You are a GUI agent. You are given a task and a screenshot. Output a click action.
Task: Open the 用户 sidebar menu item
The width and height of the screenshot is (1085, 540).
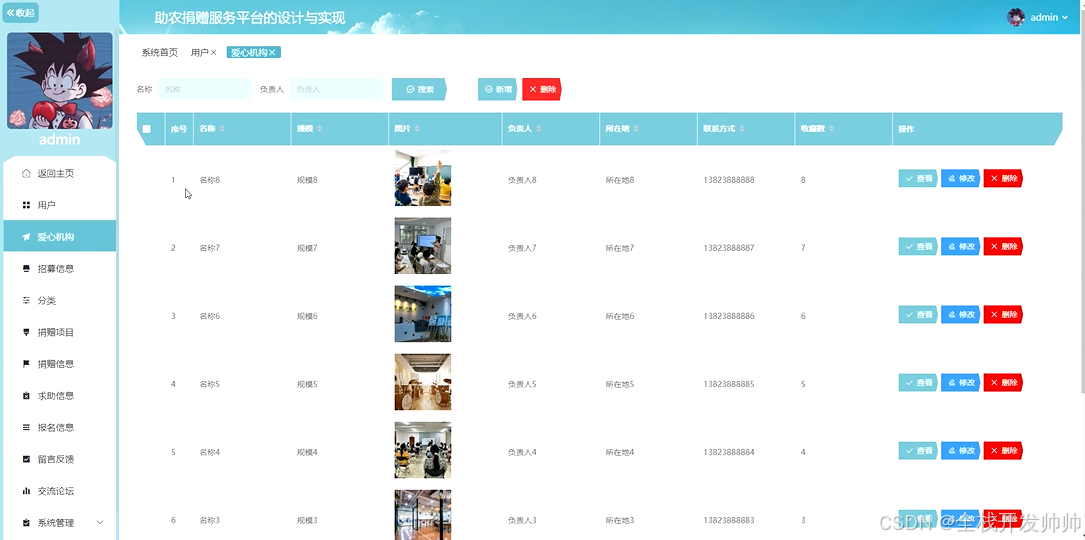(59, 205)
